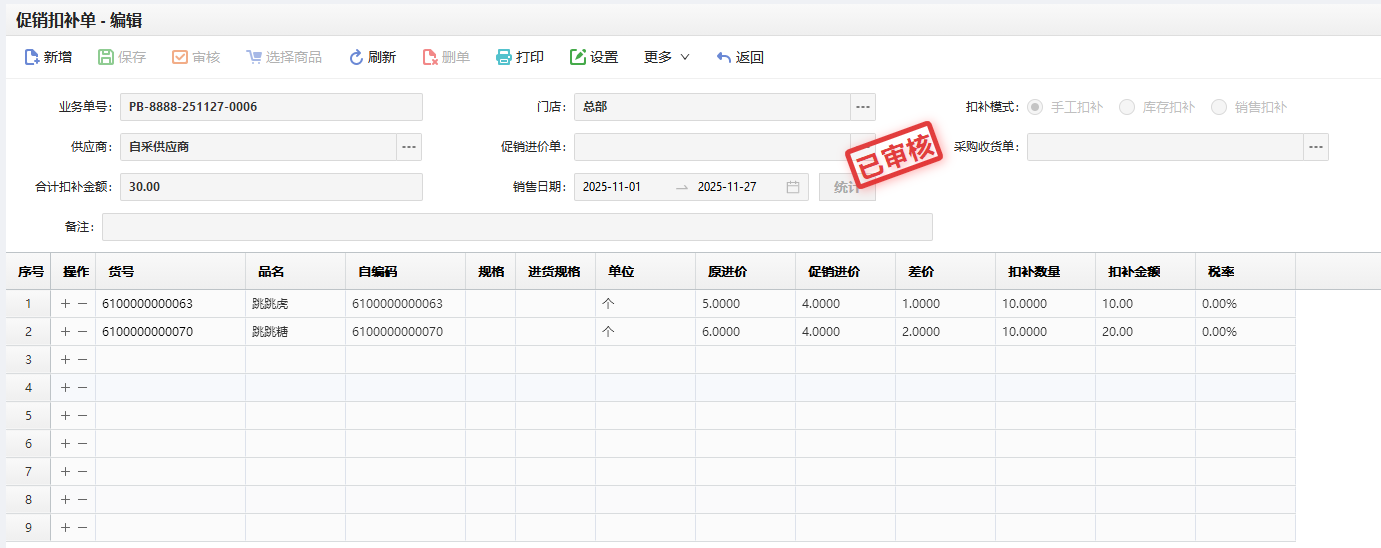Click the minus icon in row 2
The image size is (1381, 548).
pos(82,332)
